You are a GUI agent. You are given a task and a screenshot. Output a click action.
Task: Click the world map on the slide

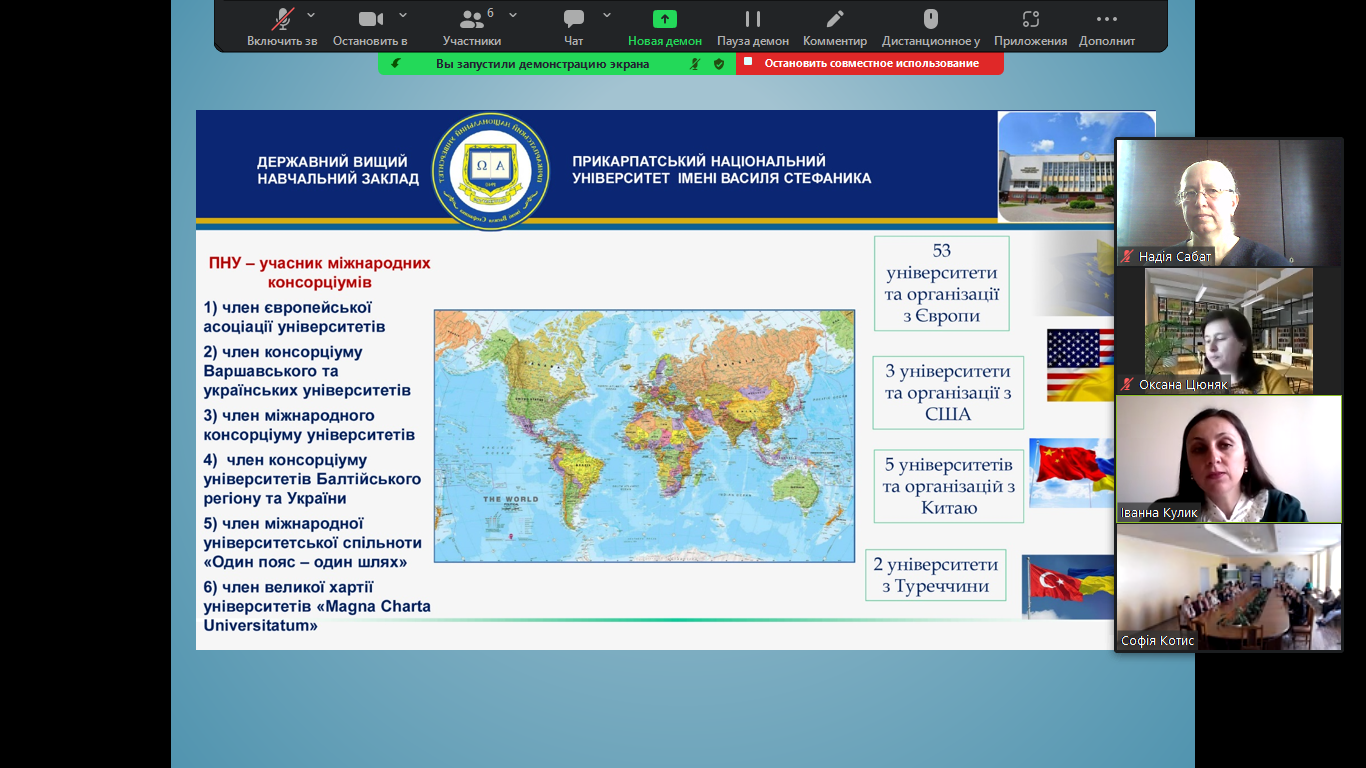tap(644, 436)
